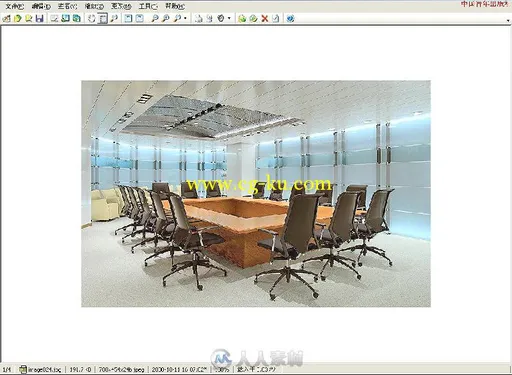Click the yellow folder open icon
Viewport: 512px width, 375px height.
pos(17,19)
